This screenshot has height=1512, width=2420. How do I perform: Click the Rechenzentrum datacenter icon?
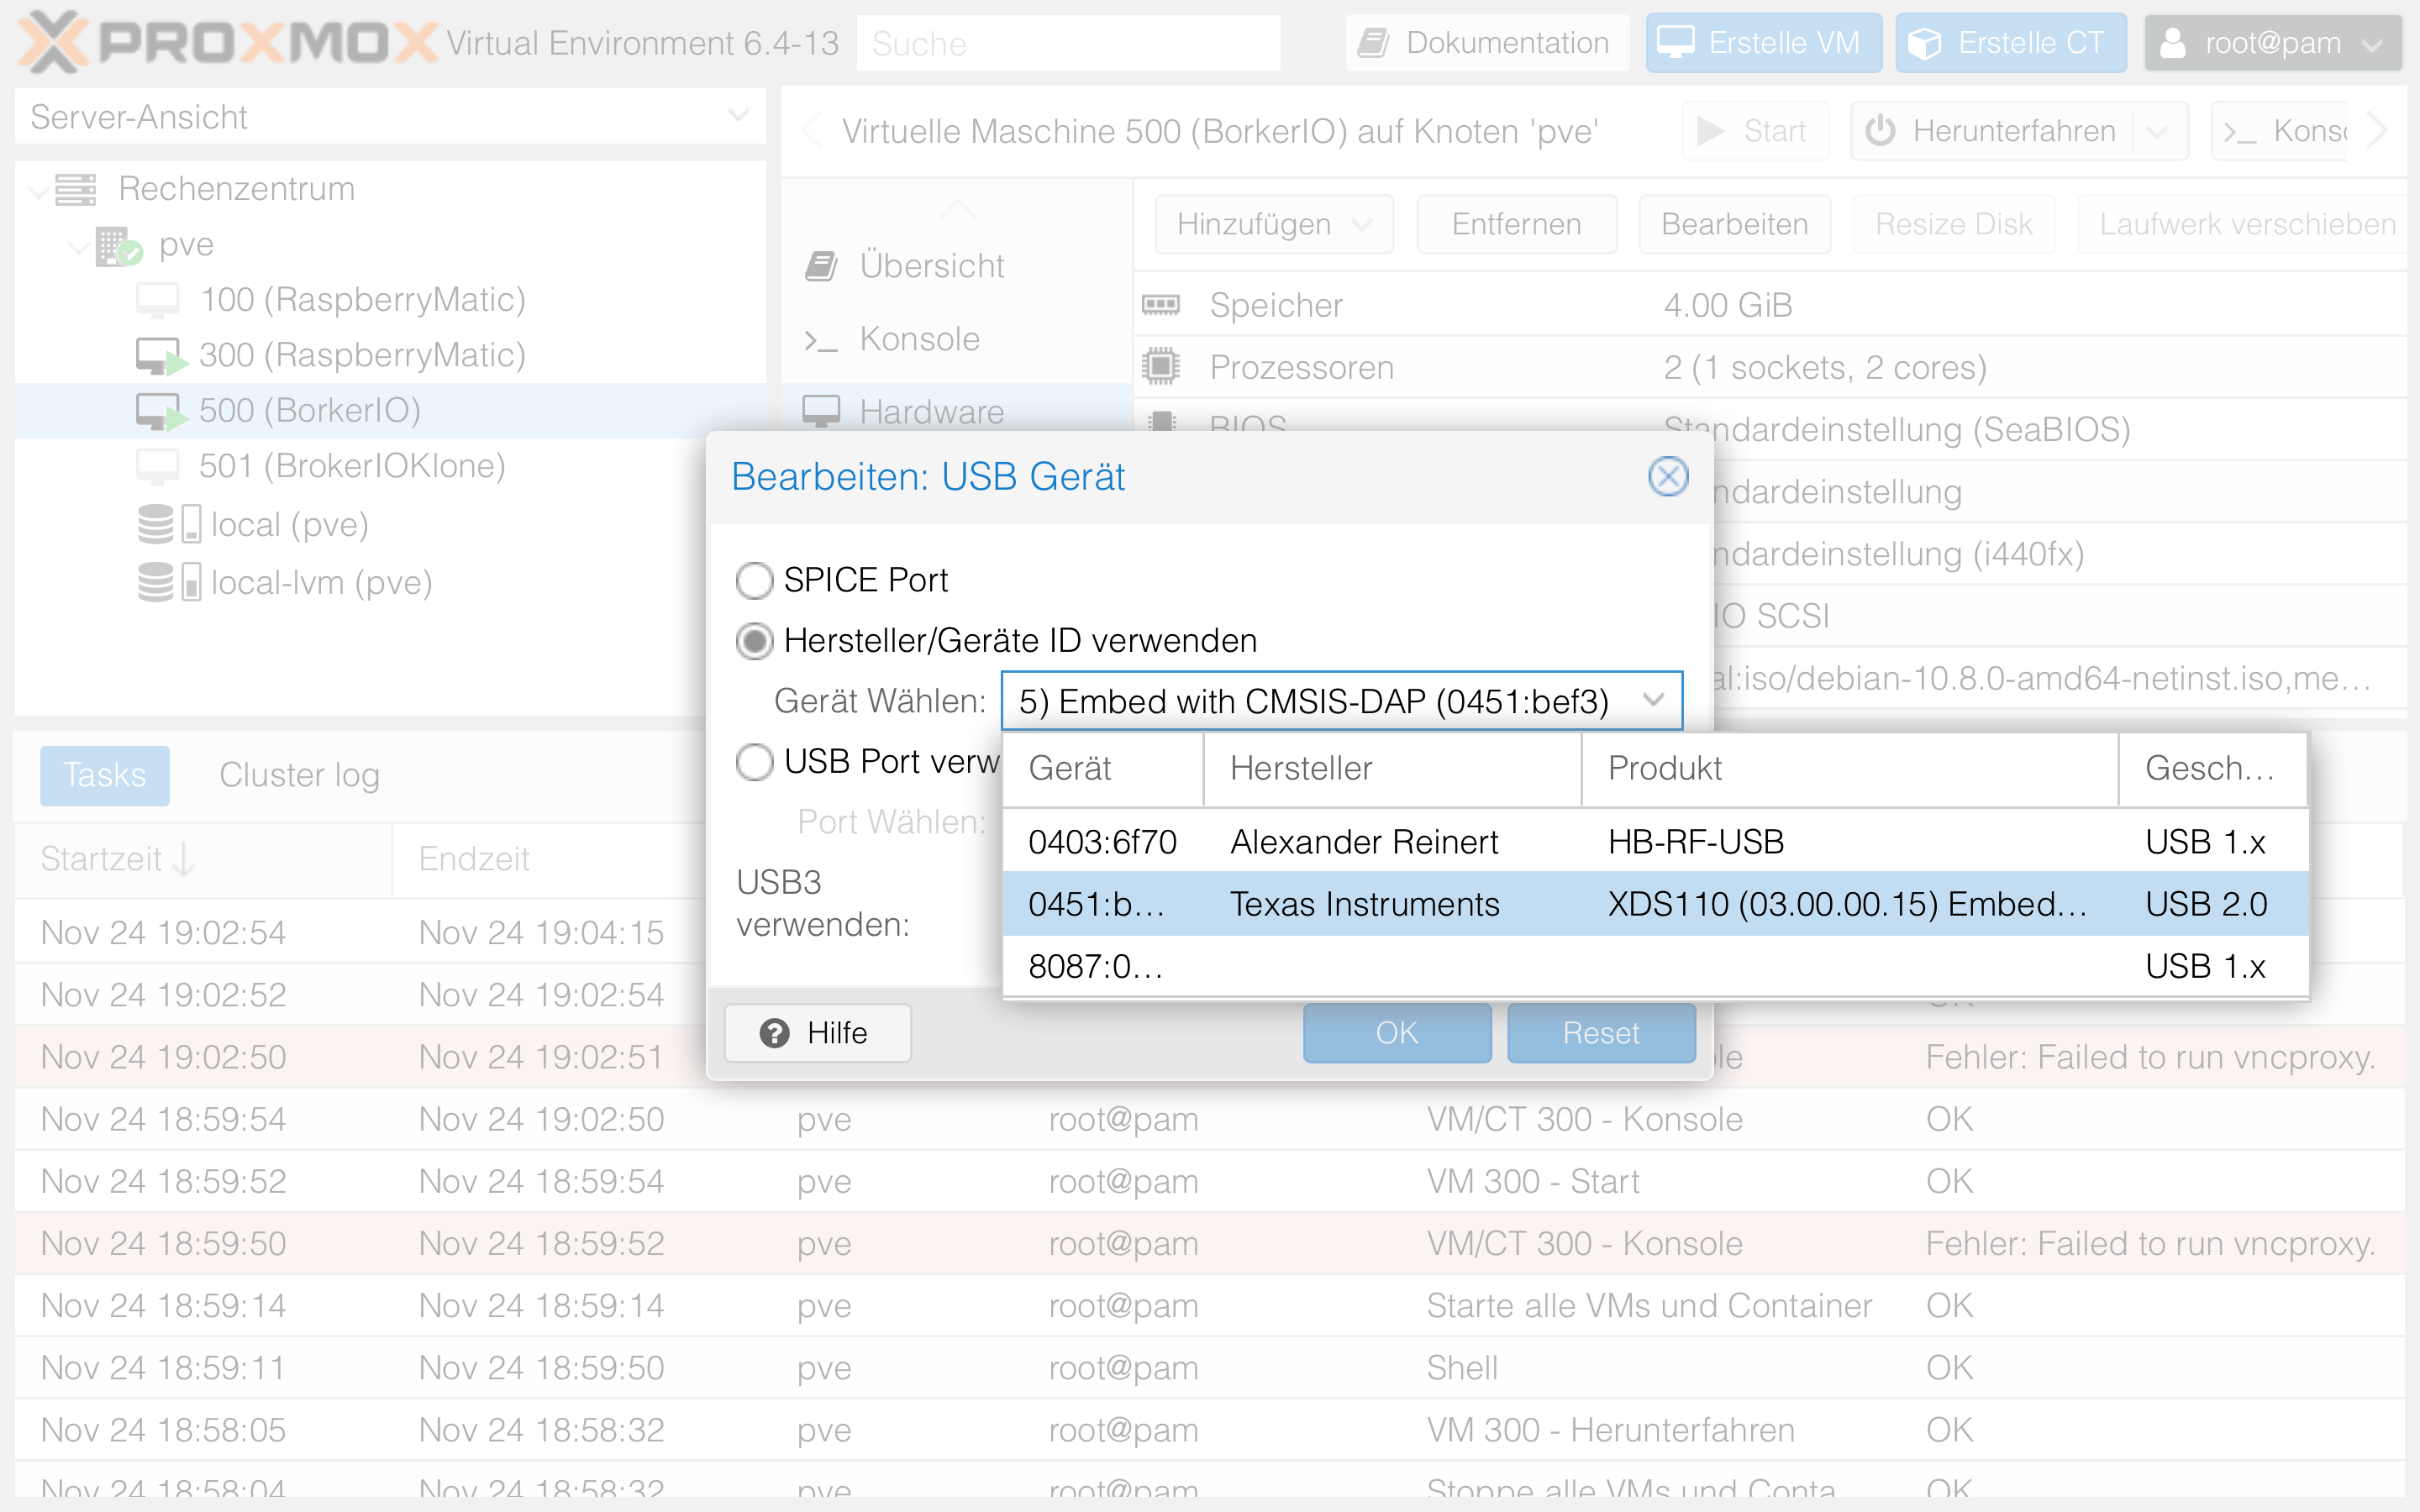coord(76,189)
